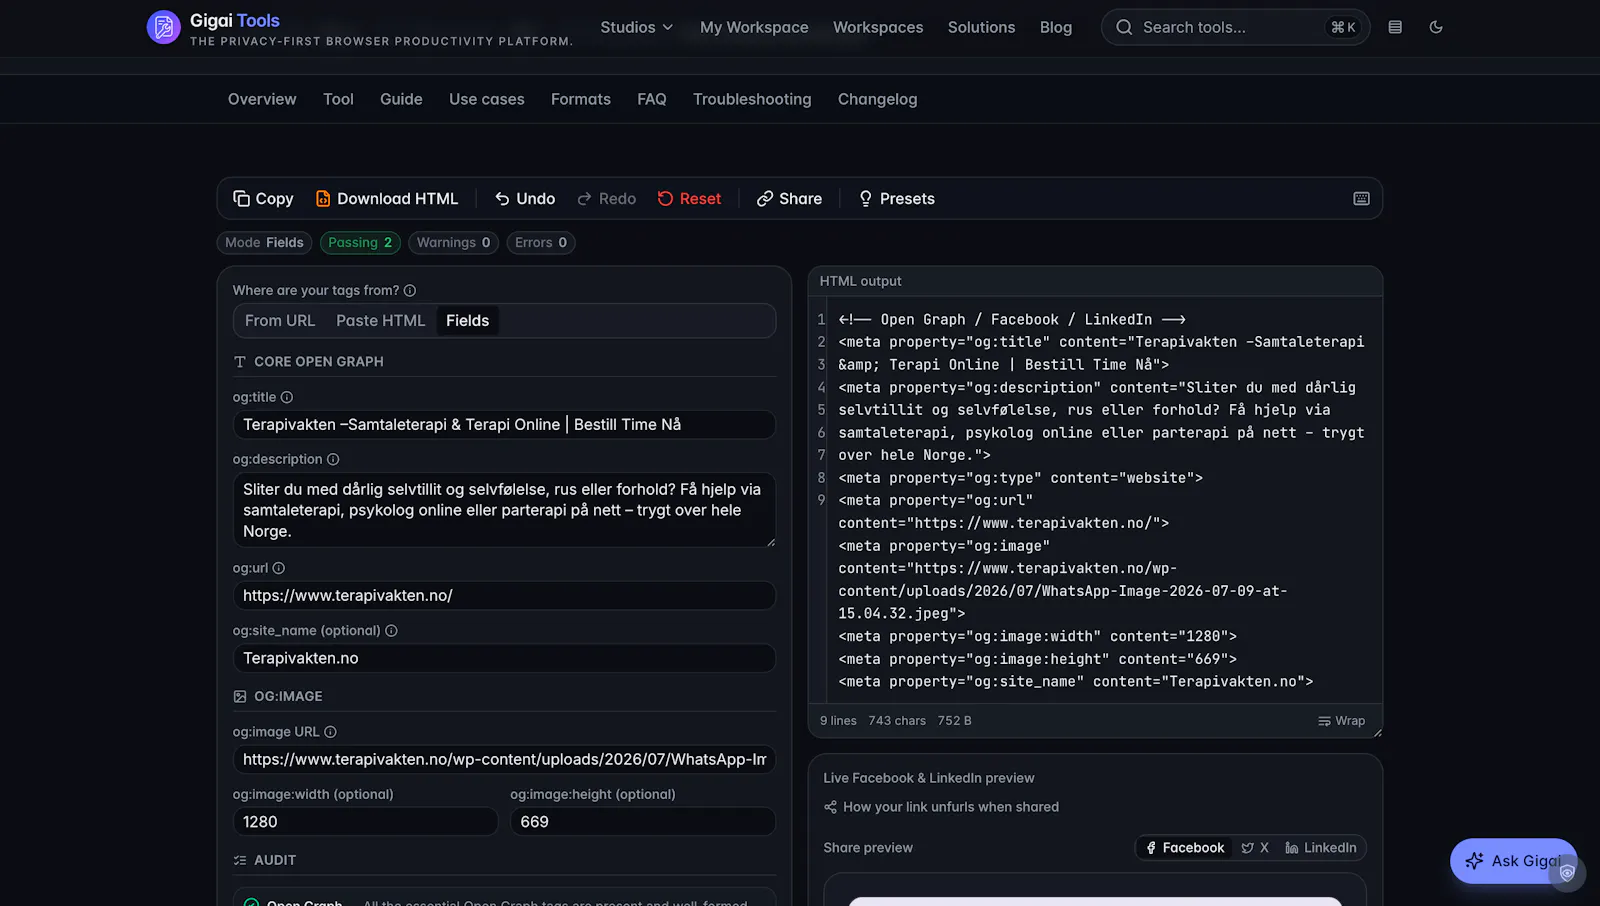The image size is (1600, 906).
Task: Click the Errors 0 badge
Action: [x=541, y=243]
